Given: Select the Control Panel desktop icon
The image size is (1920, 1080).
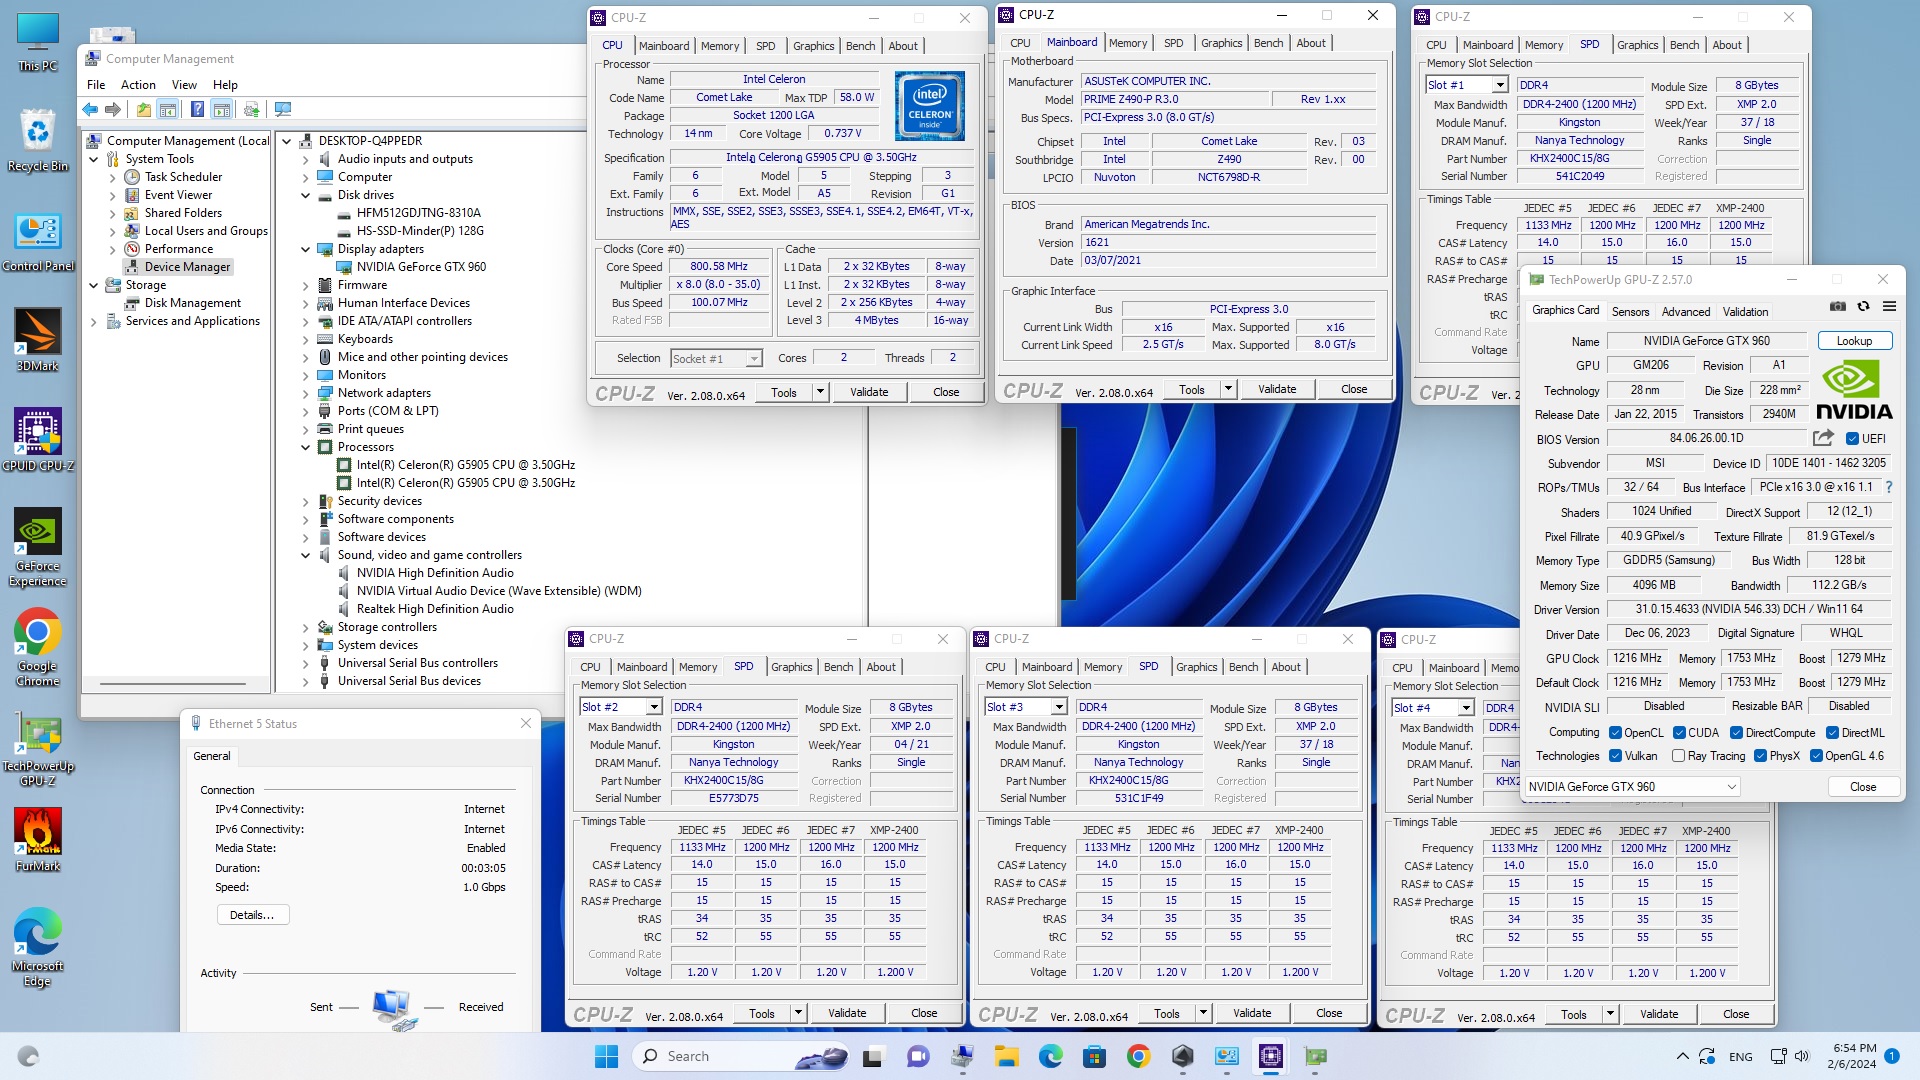Looking at the screenshot, I should click(x=37, y=240).
